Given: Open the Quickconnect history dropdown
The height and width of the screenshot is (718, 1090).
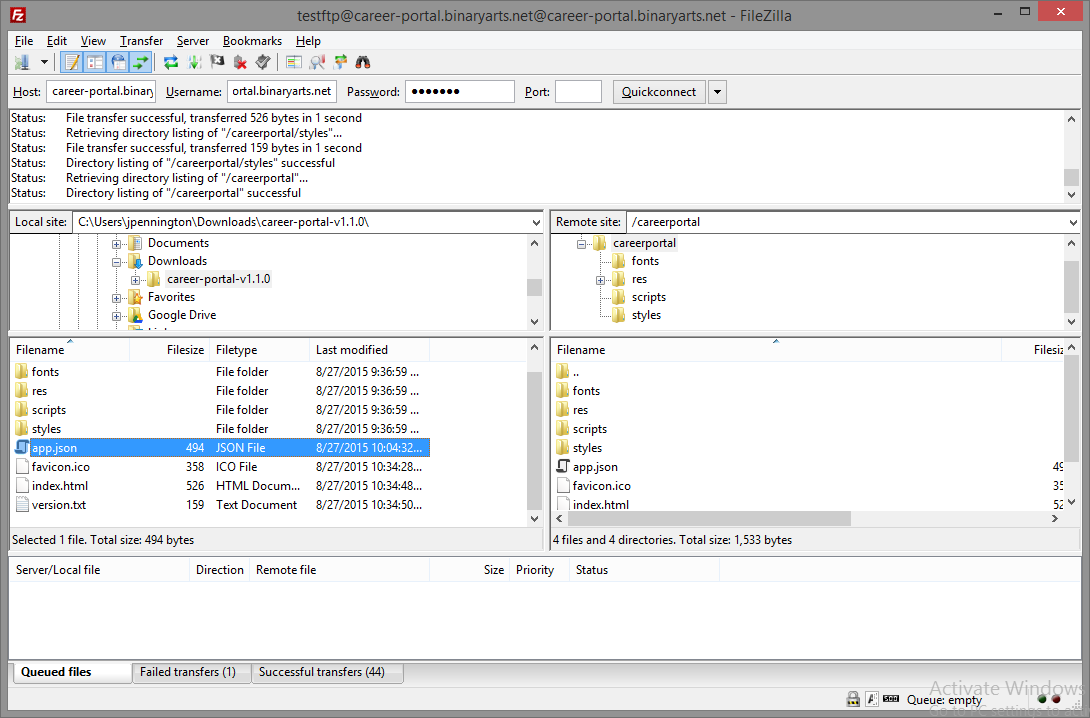Looking at the screenshot, I should (x=717, y=92).
